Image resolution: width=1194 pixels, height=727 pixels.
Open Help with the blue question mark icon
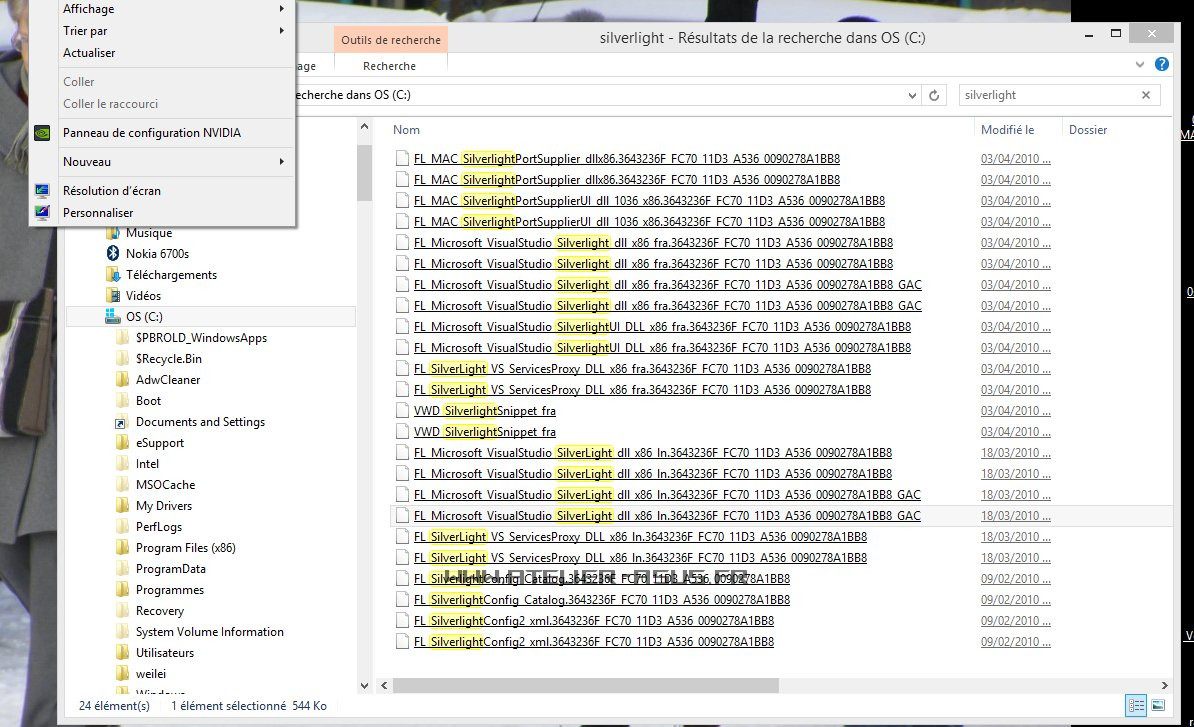[1163, 64]
